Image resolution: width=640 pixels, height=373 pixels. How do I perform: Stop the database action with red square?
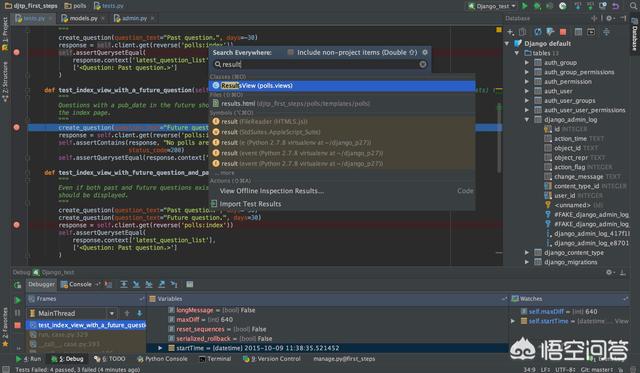point(563,32)
